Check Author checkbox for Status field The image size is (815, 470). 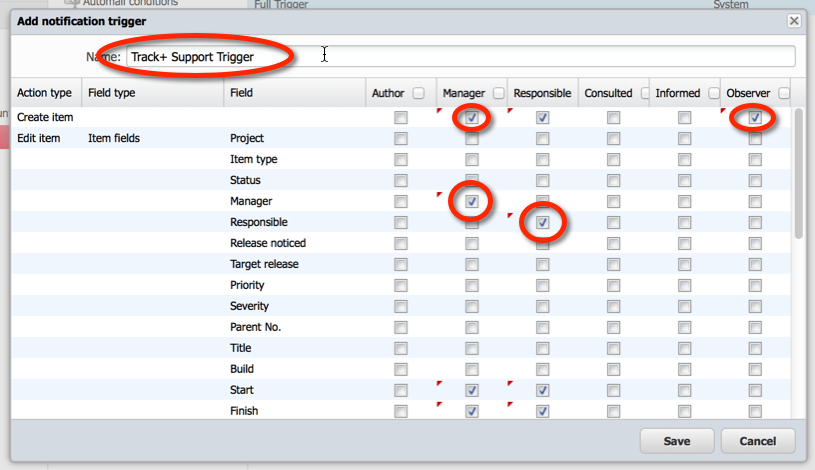pyautogui.click(x=401, y=181)
